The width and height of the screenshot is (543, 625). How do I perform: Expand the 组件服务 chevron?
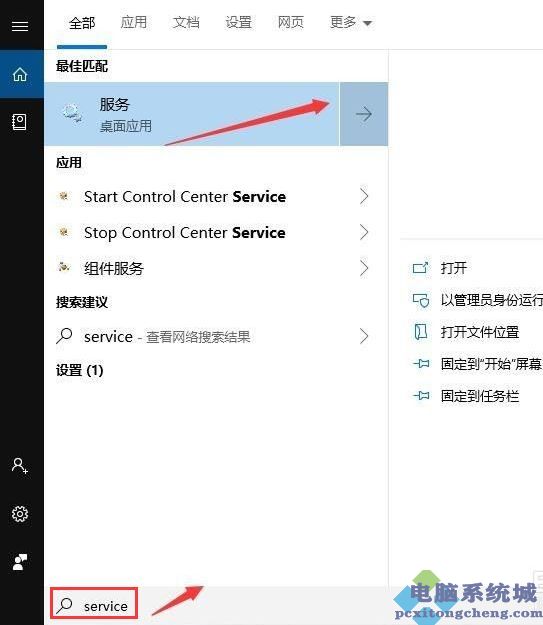(364, 268)
